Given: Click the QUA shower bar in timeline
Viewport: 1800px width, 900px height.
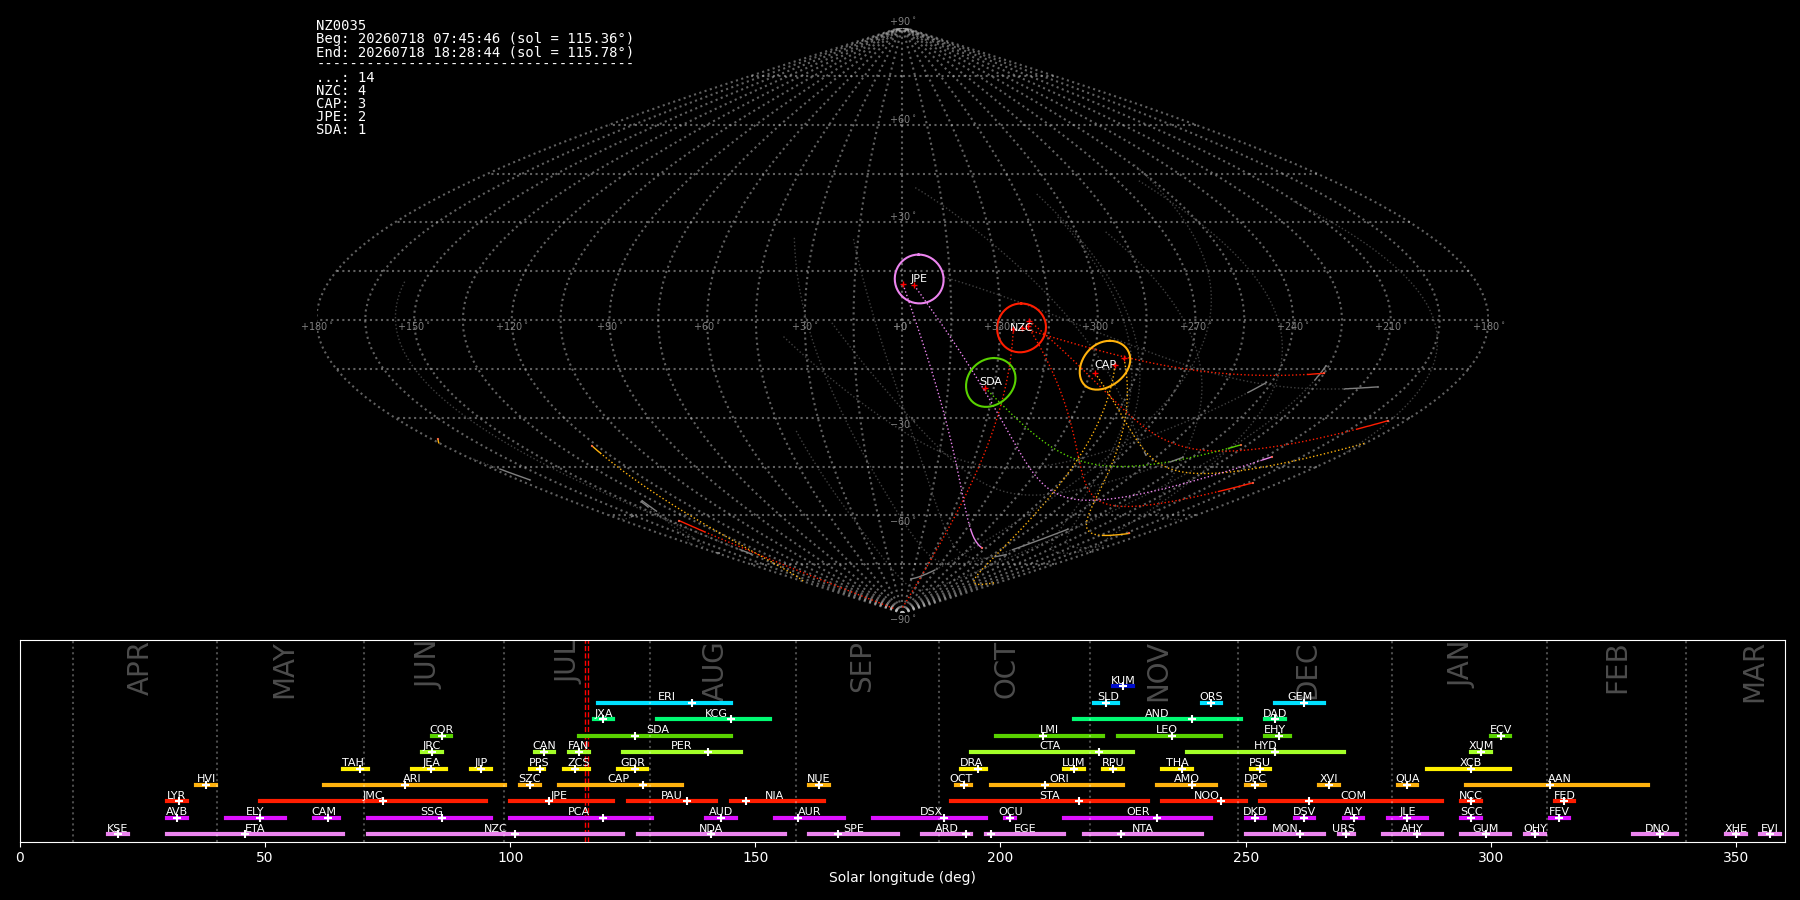Looking at the screenshot, I should [x=1407, y=785].
